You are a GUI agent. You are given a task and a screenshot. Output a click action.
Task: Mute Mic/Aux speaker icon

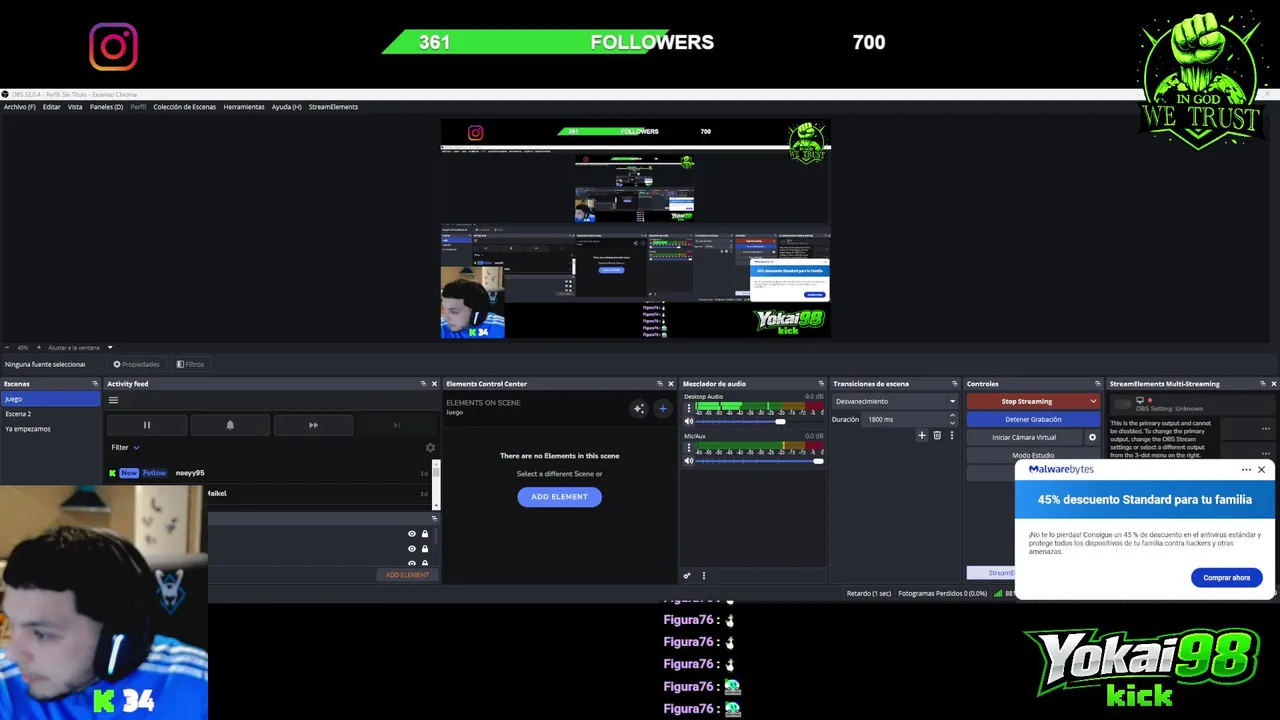coord(688,461)
